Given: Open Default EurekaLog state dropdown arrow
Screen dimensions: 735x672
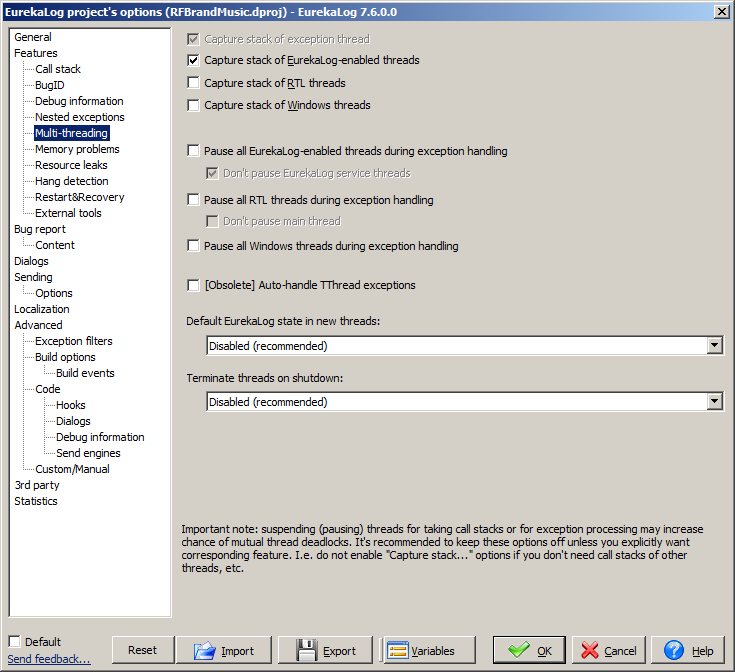Looking at the screenshot, I should (714, 346).
